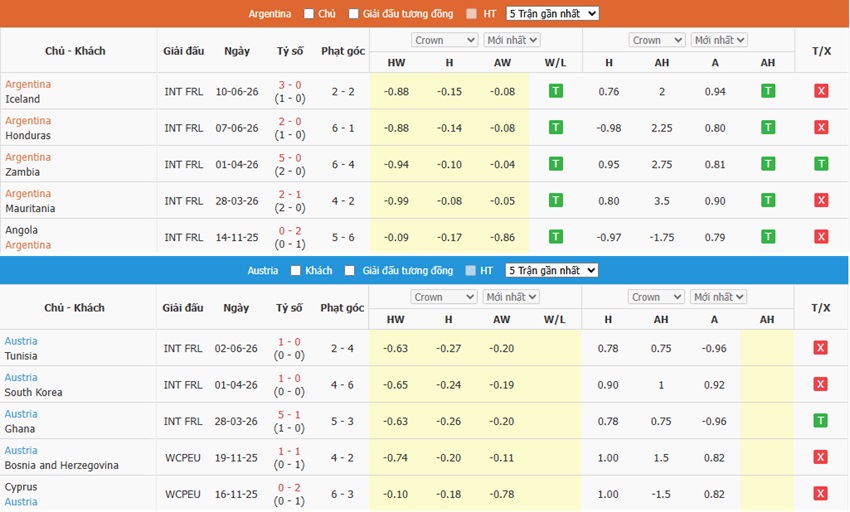This screenshot has width=850, height=512.
Task: Open first Crown dropdown in Argentina table
Action: (445, 40)
